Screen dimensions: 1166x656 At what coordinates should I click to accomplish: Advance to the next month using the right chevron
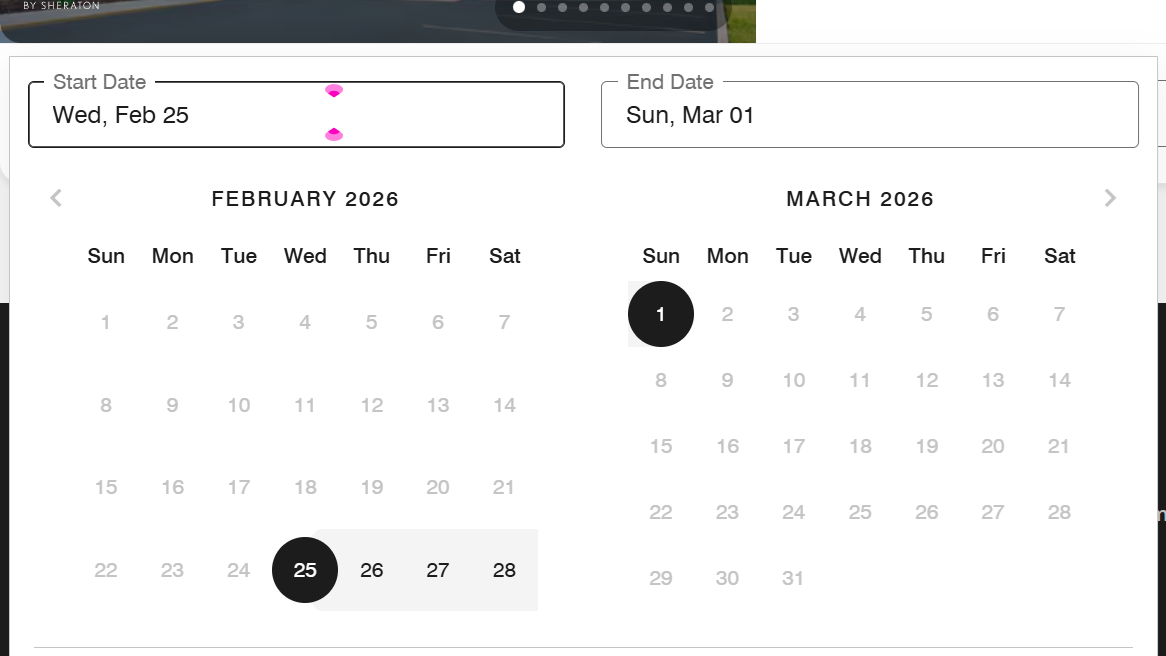click(1110, 198)
